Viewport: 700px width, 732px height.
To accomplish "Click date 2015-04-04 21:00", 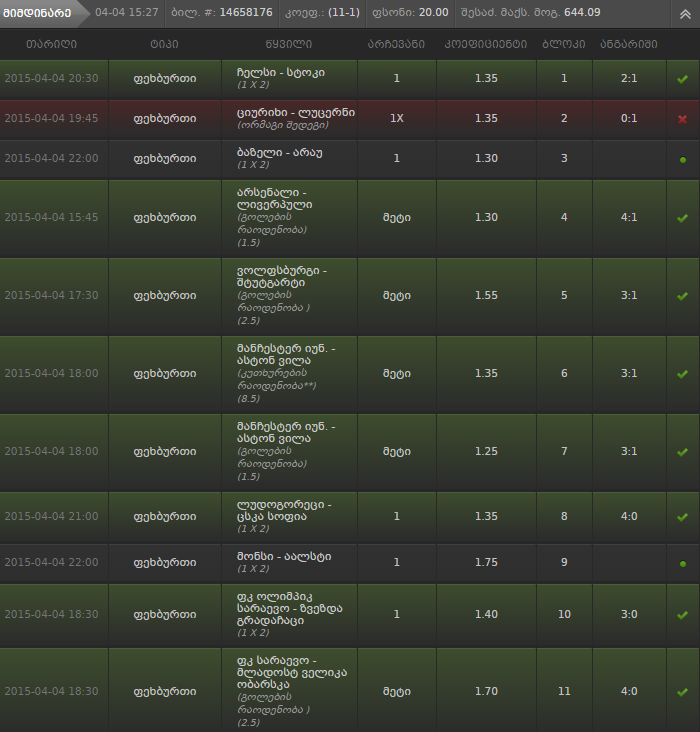I will click(x=51, y=516).
